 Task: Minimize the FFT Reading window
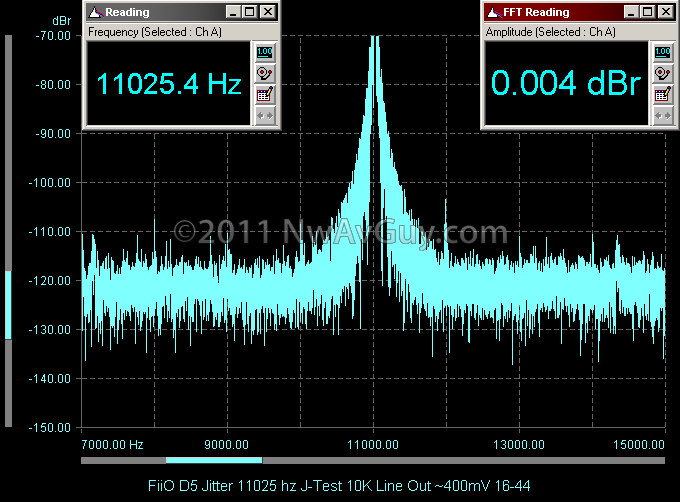click(631, 12)
